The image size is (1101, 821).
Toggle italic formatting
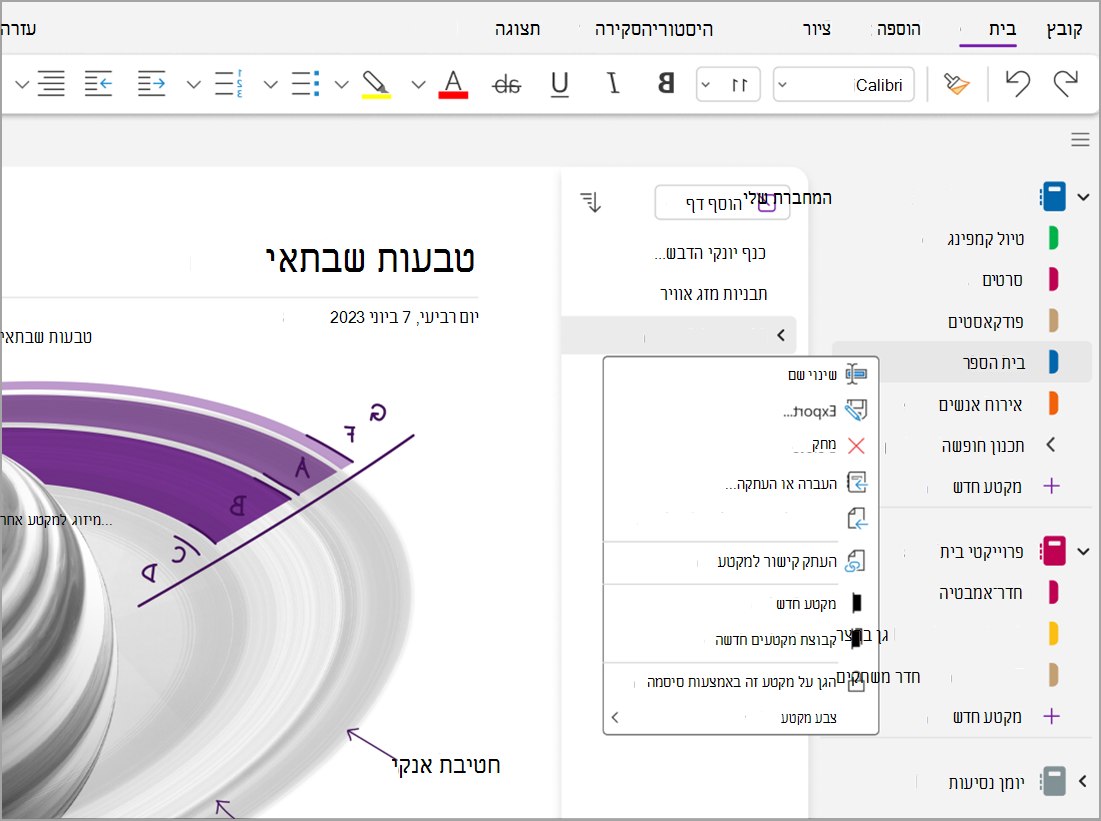613,84
